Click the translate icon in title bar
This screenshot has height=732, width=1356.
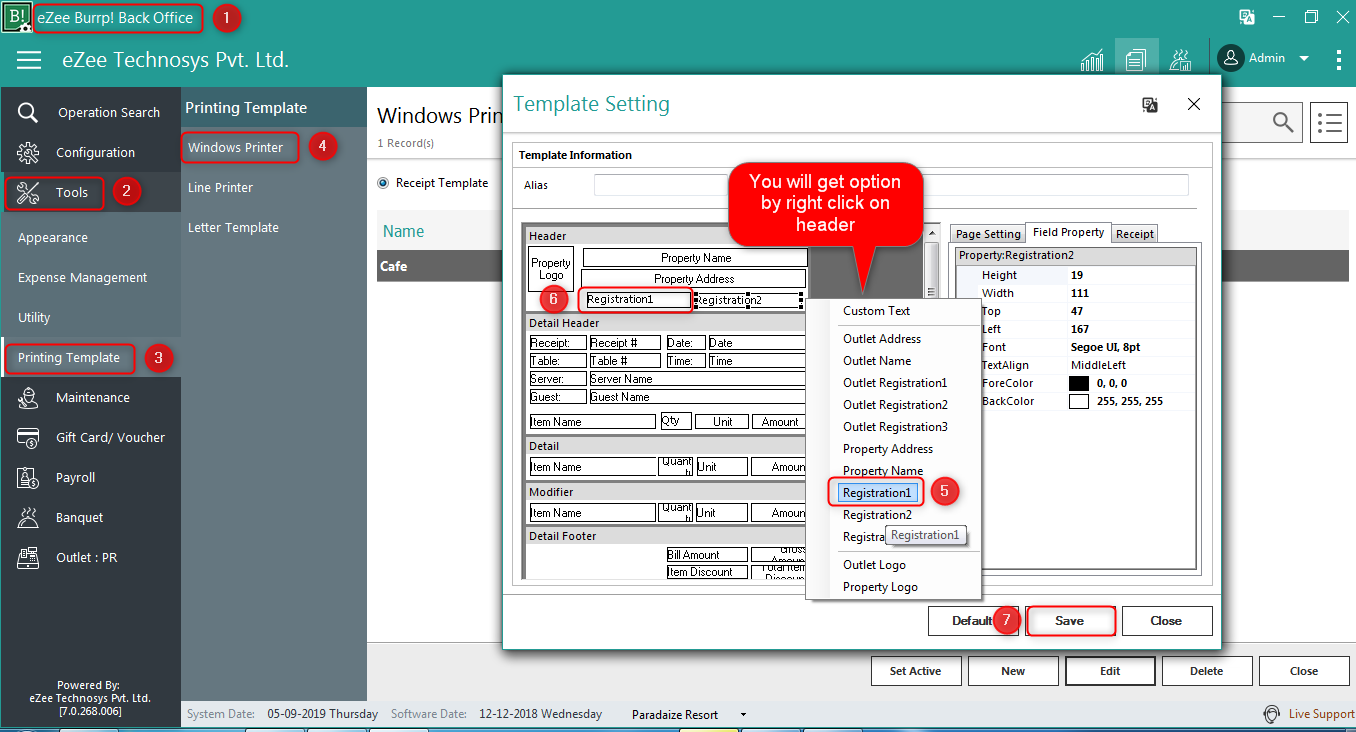[1247, 17]
